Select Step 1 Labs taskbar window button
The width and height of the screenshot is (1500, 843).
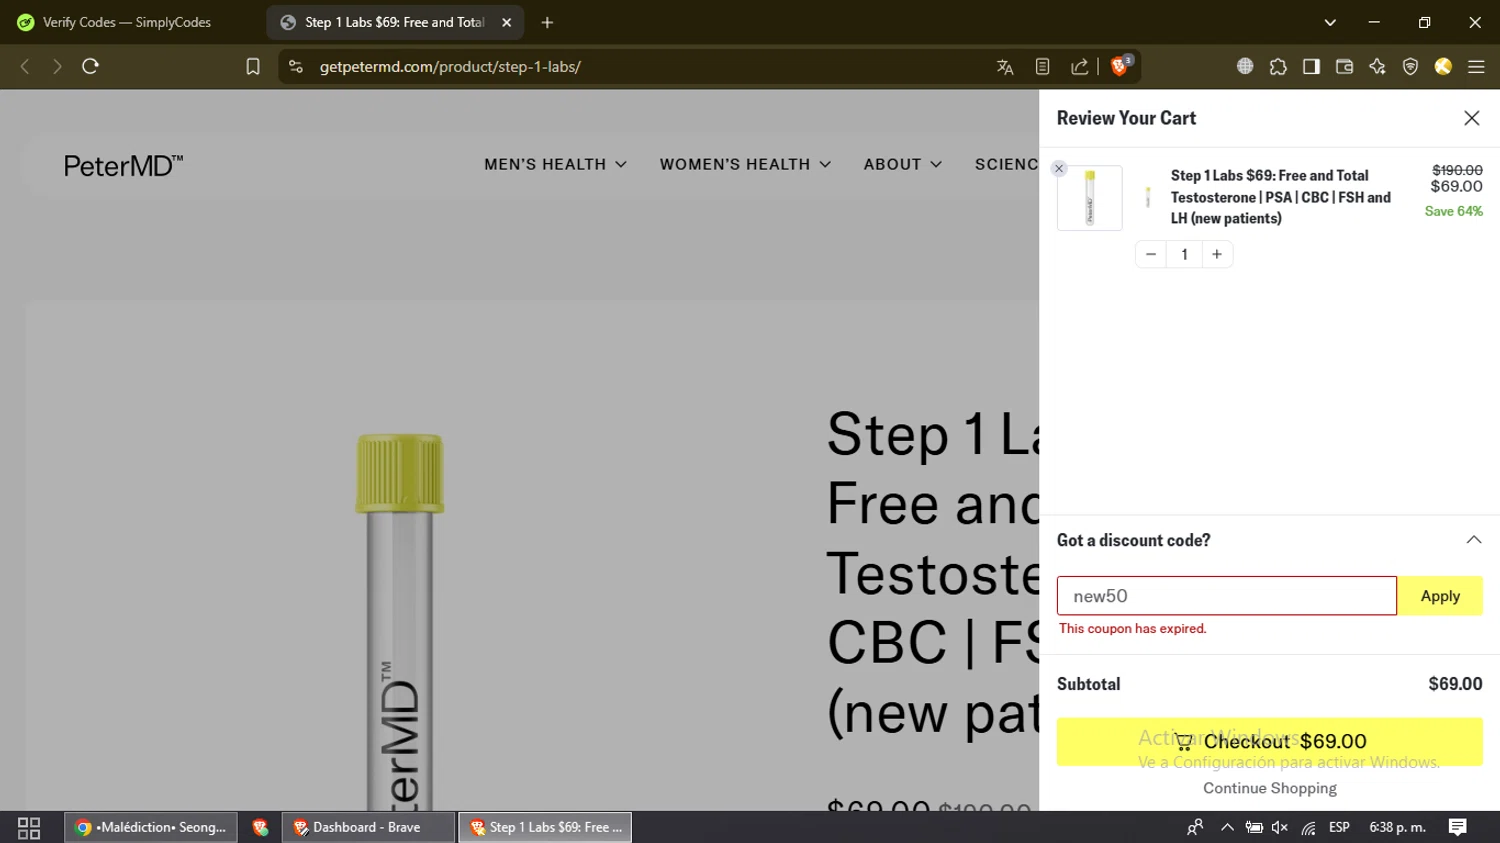[x=545, y=827]
